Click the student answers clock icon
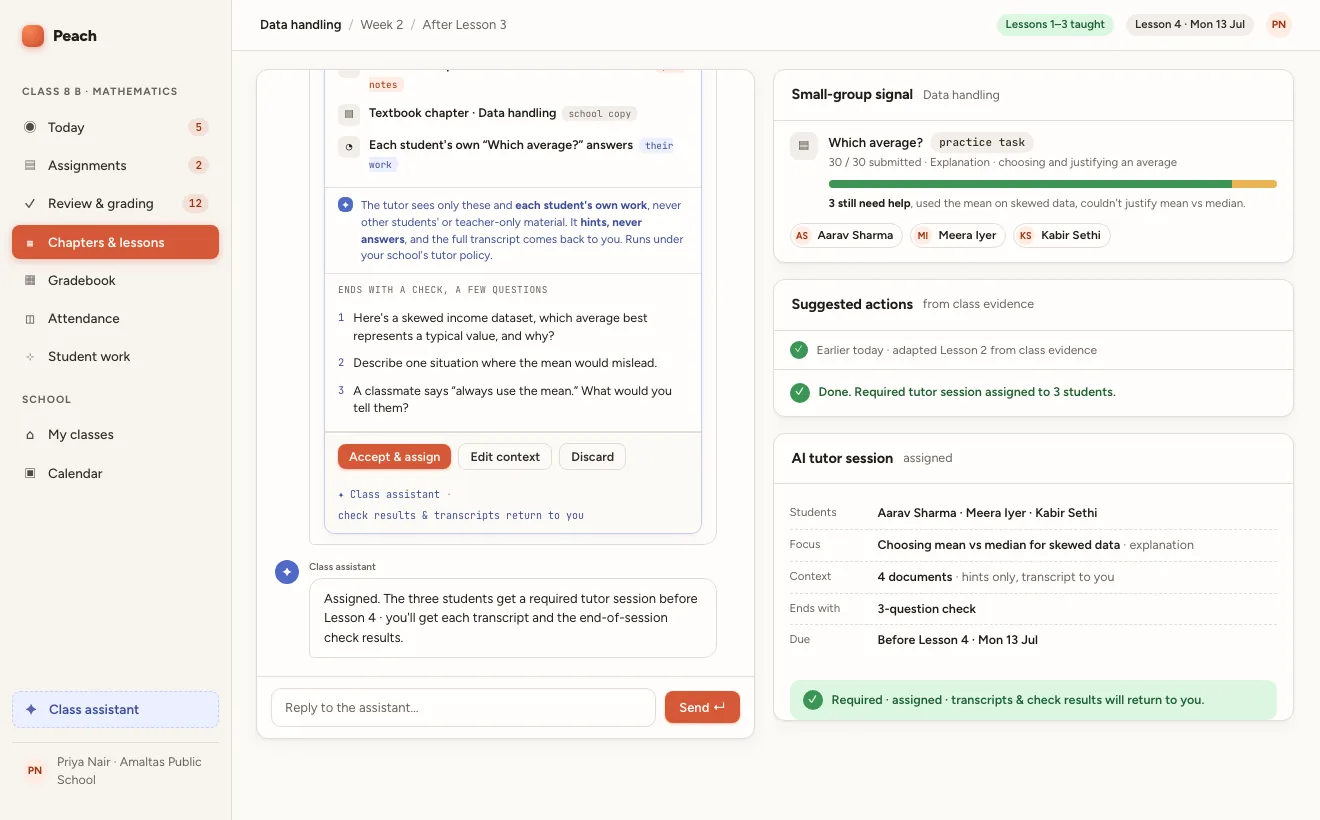 click(348, 147)
